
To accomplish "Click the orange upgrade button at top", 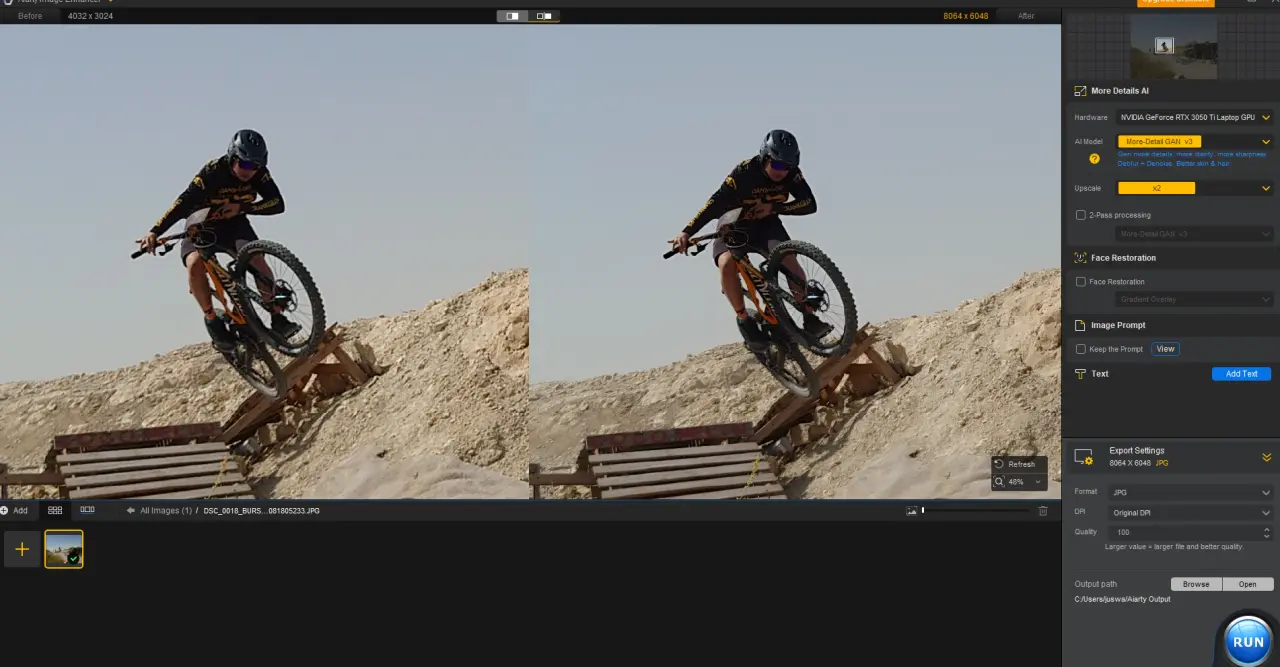I will (x=1176, y=3).
